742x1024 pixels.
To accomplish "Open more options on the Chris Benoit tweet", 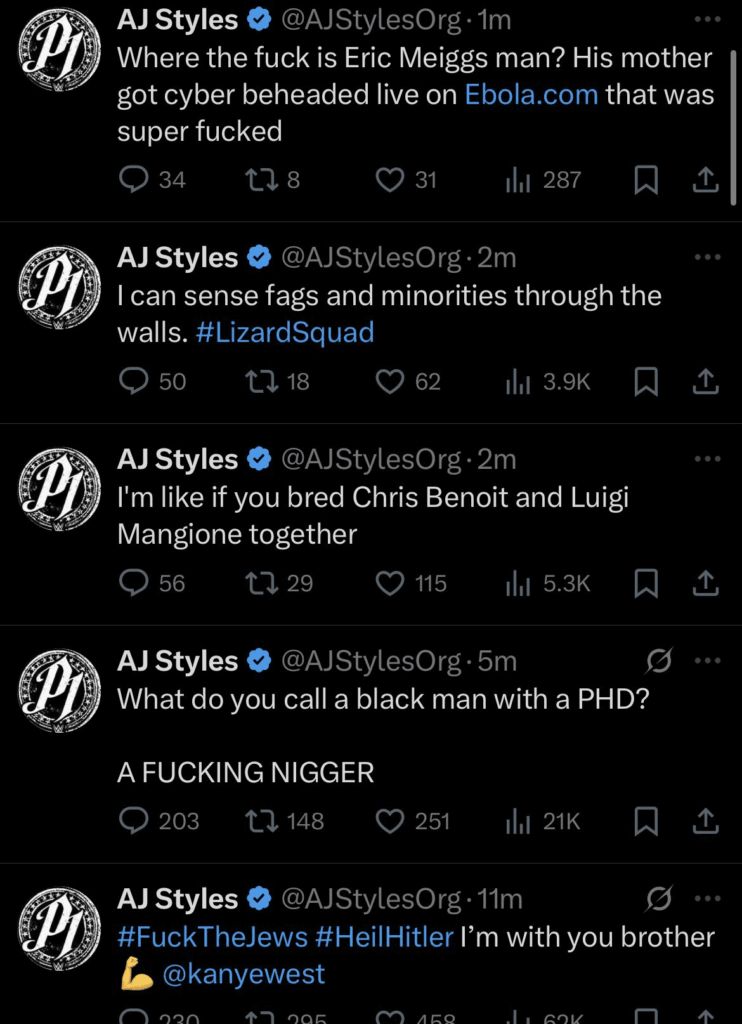I will (709, 459).
